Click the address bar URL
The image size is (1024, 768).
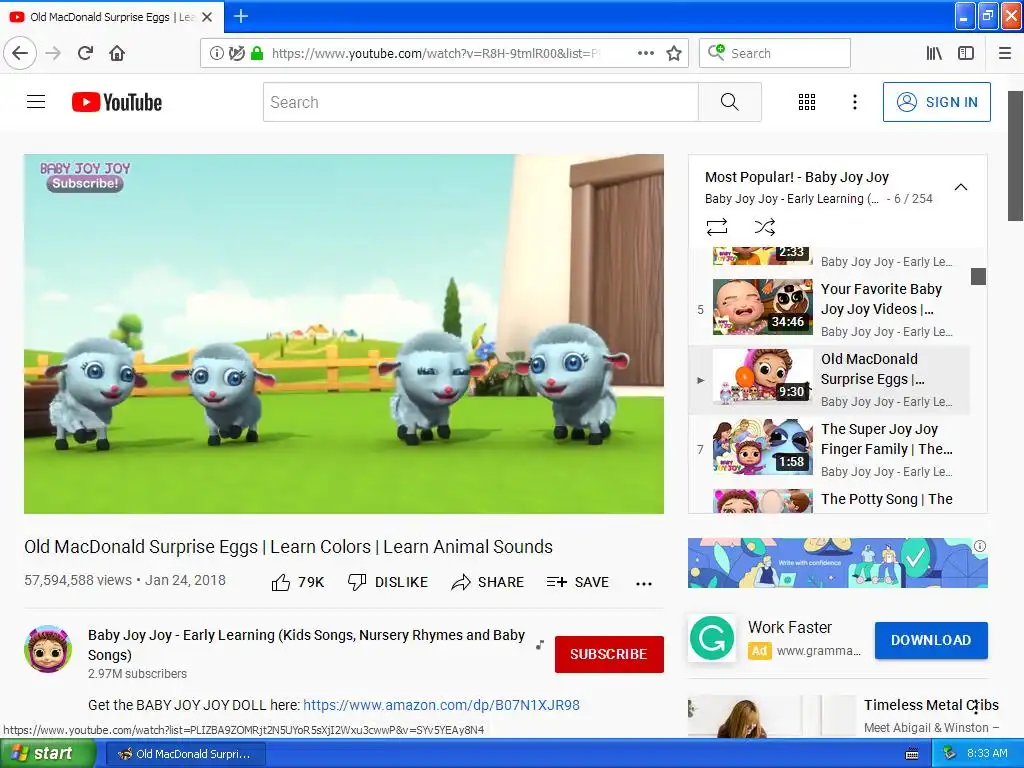click(434, 54)
